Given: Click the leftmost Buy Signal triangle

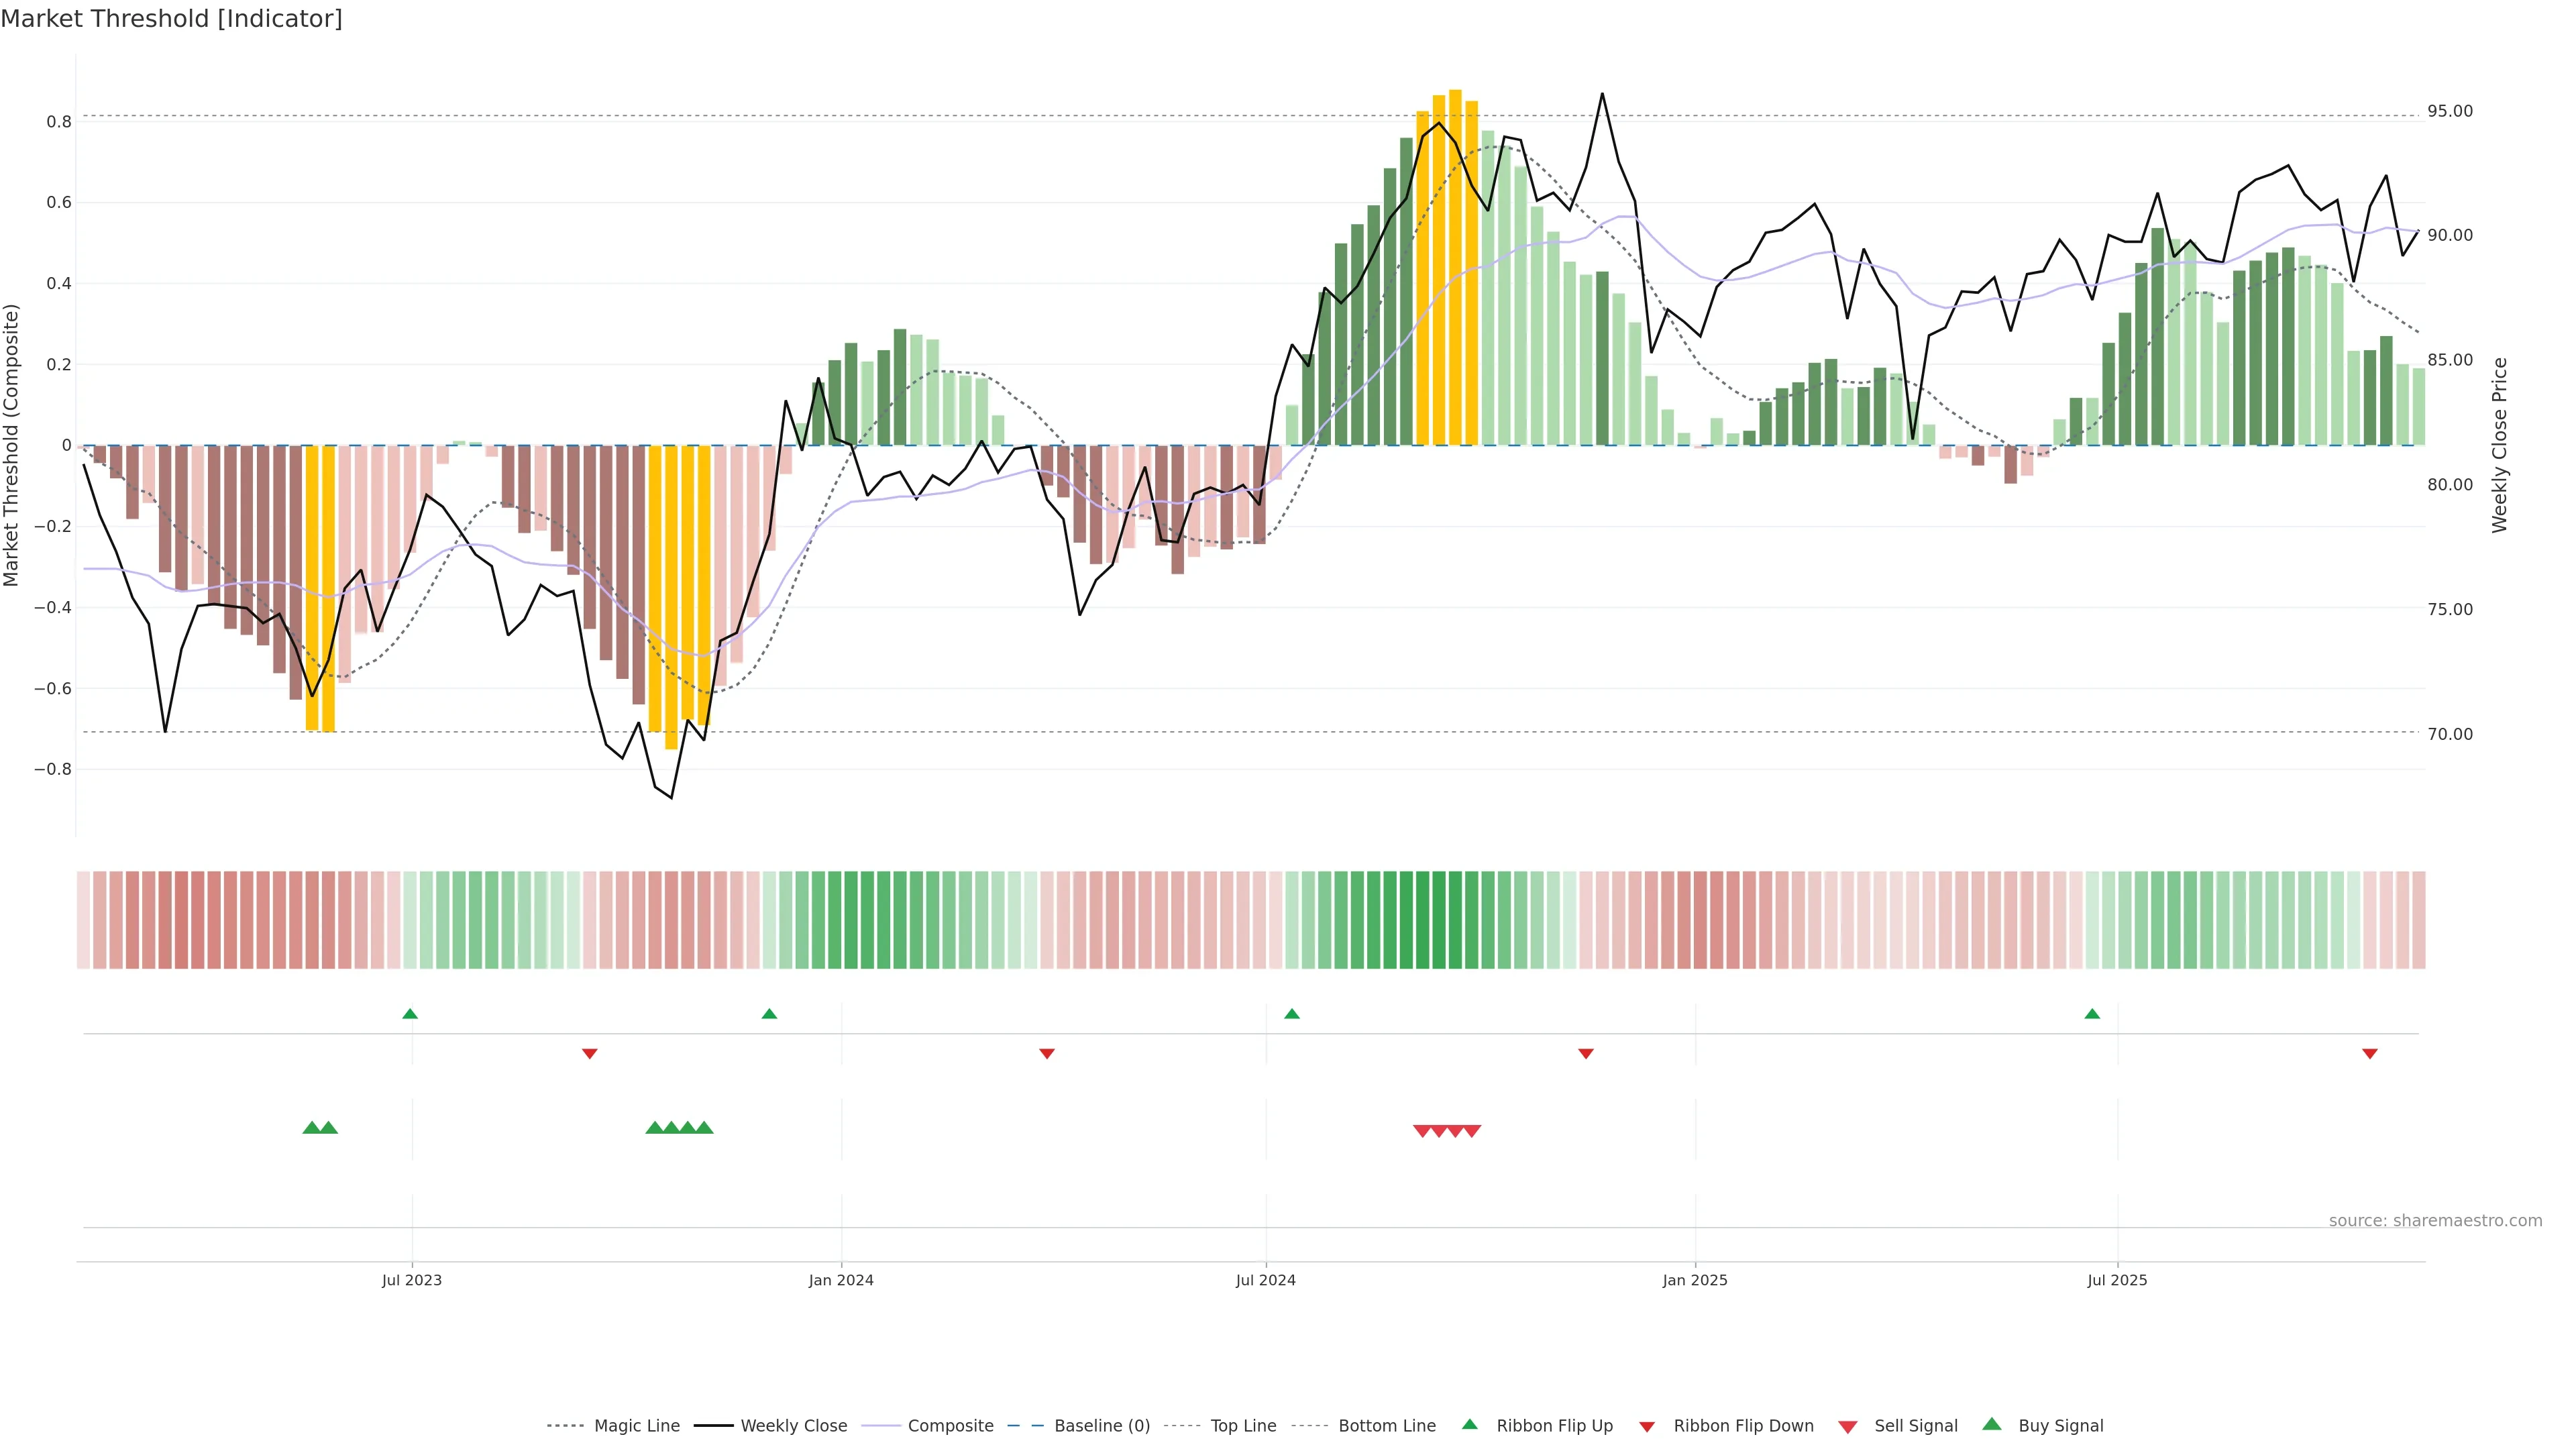Looking at the screenshot, I should point(311,1128).
